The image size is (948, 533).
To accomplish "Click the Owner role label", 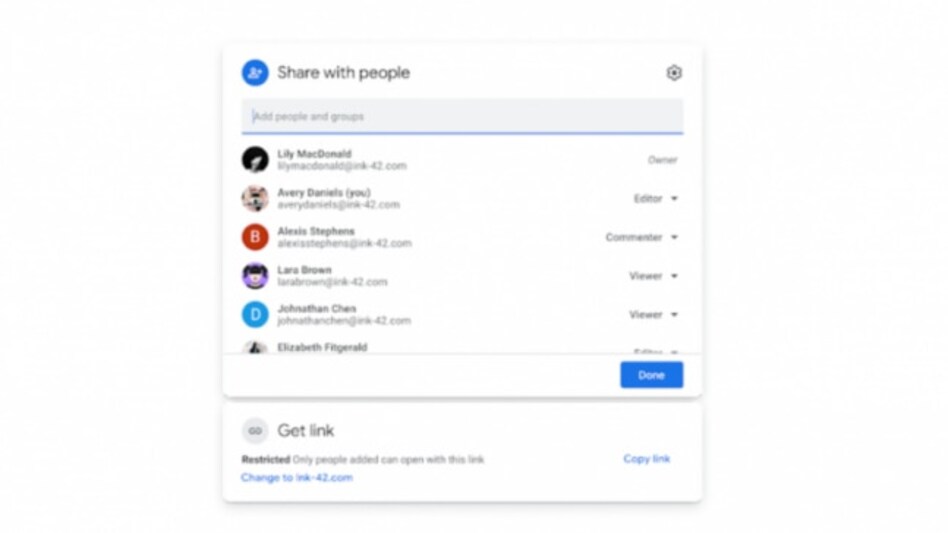I will click(x=663, y=160).
